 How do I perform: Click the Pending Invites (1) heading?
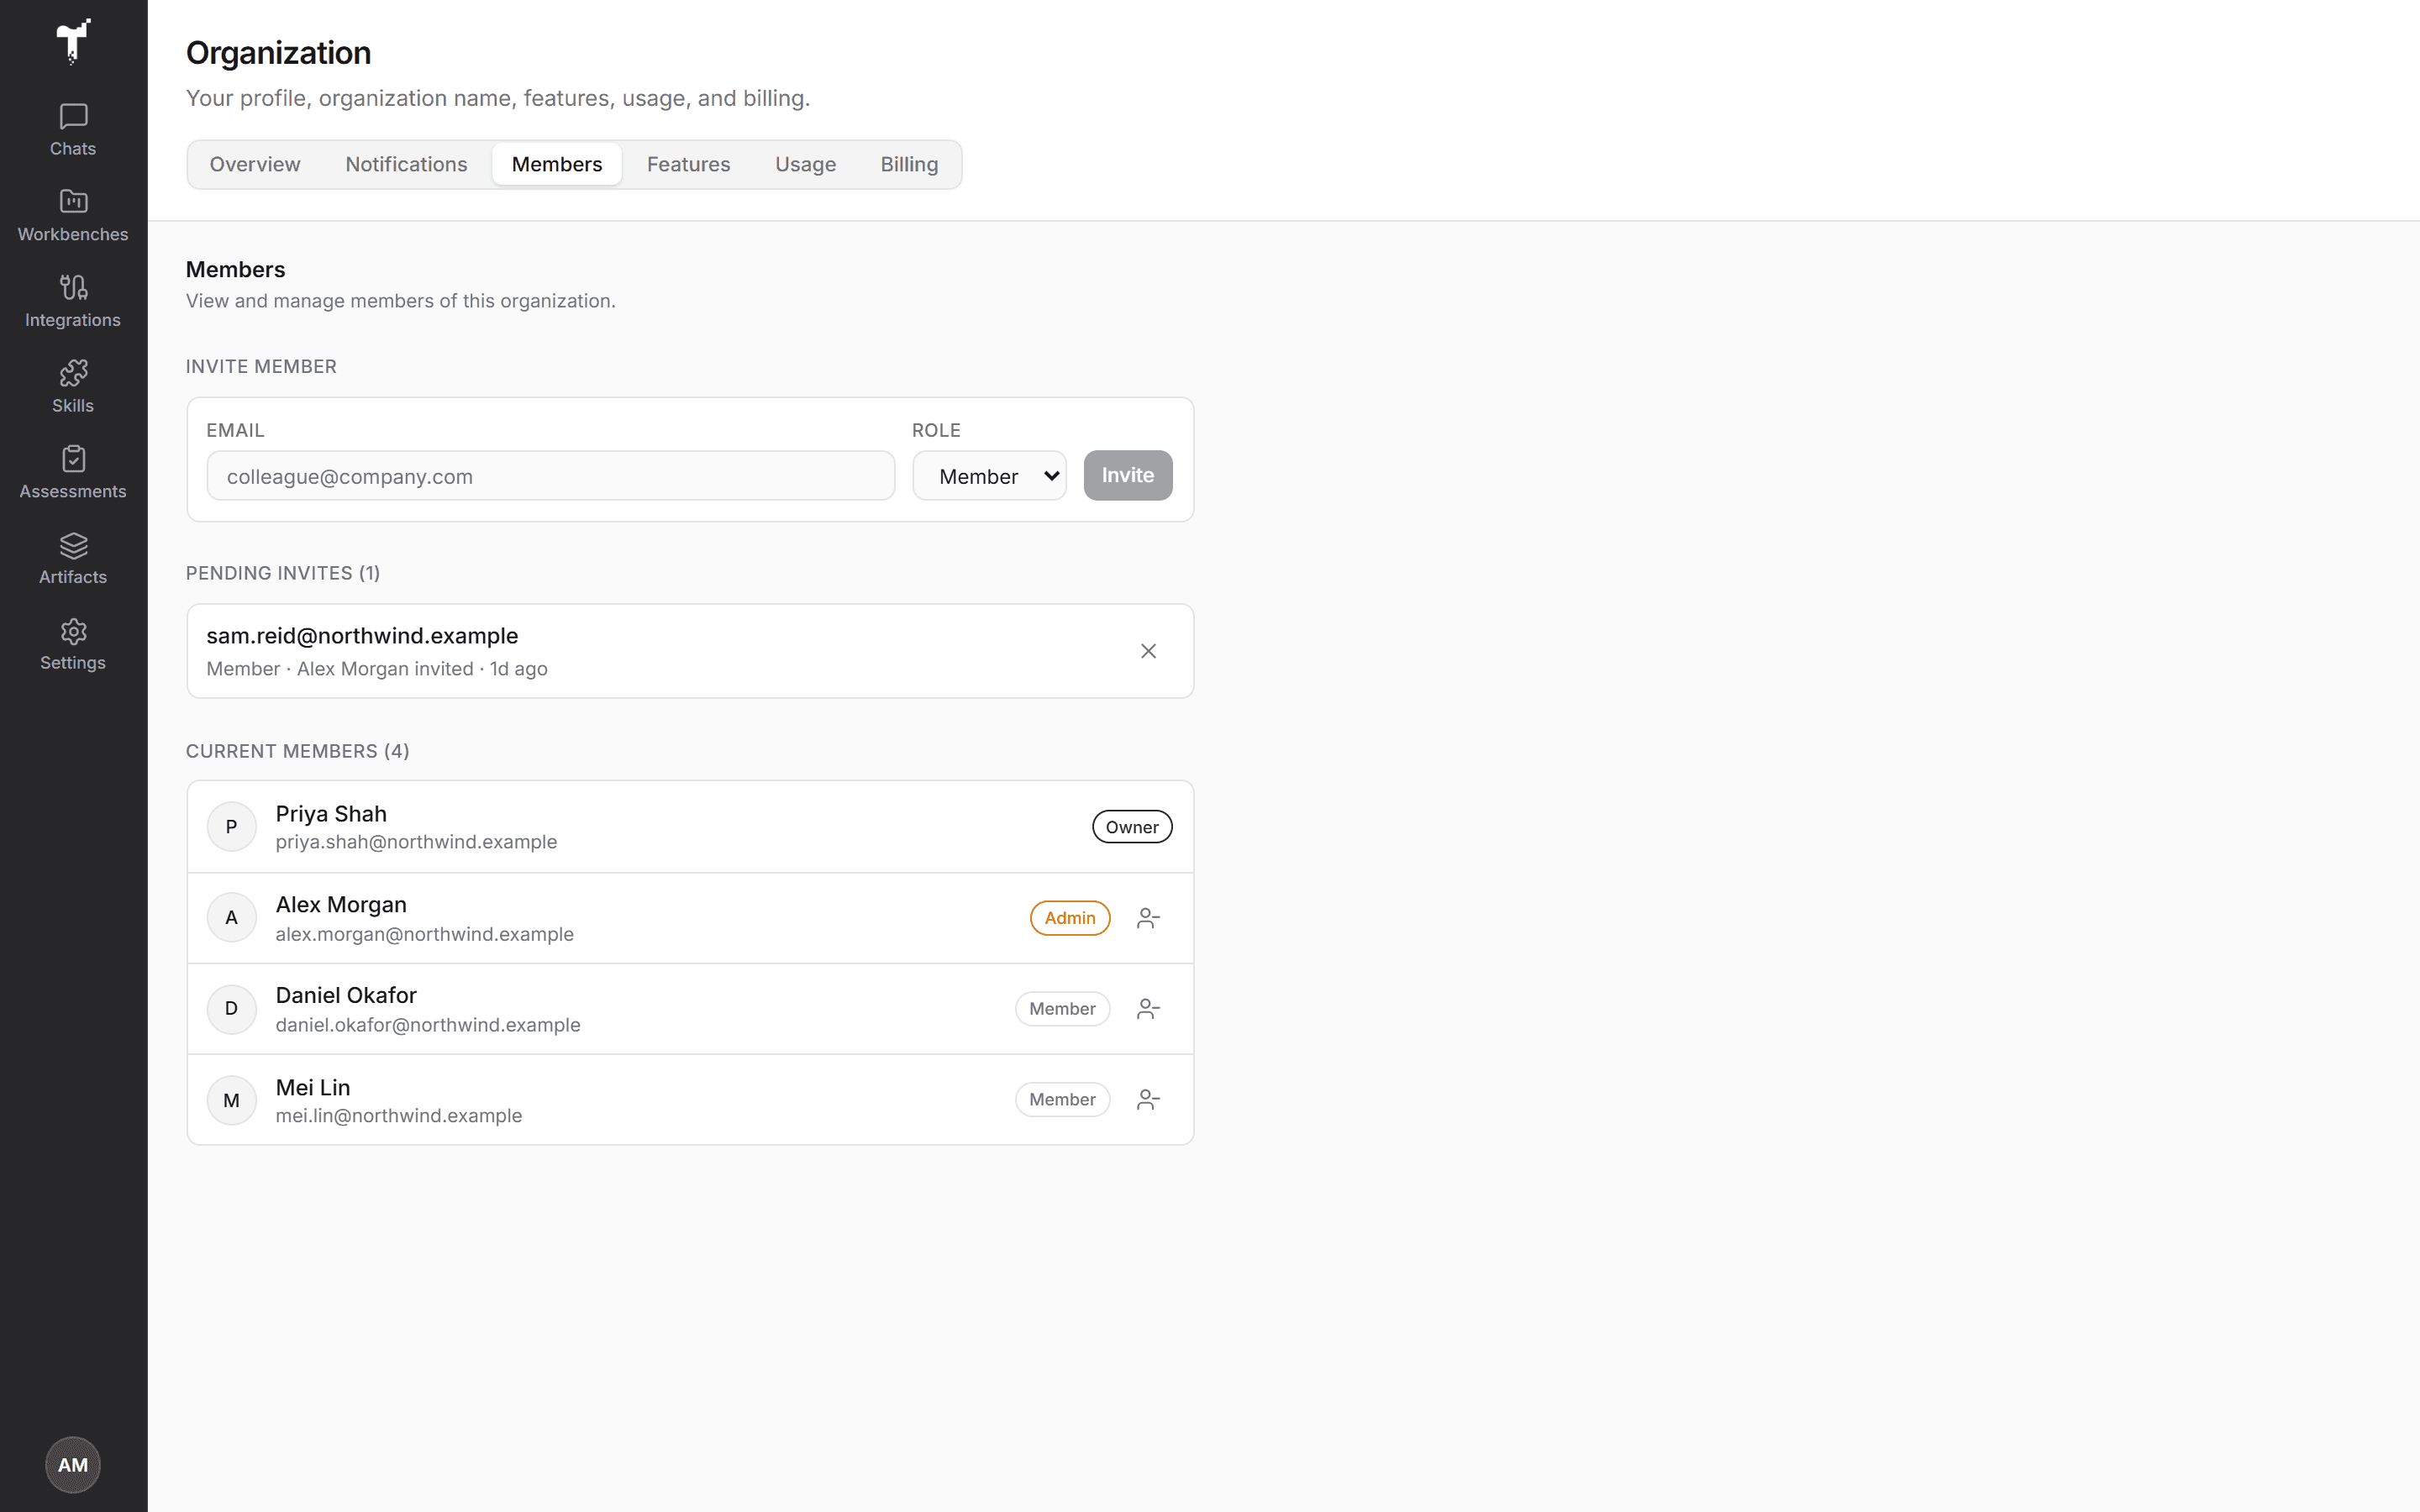click(283, 573)
